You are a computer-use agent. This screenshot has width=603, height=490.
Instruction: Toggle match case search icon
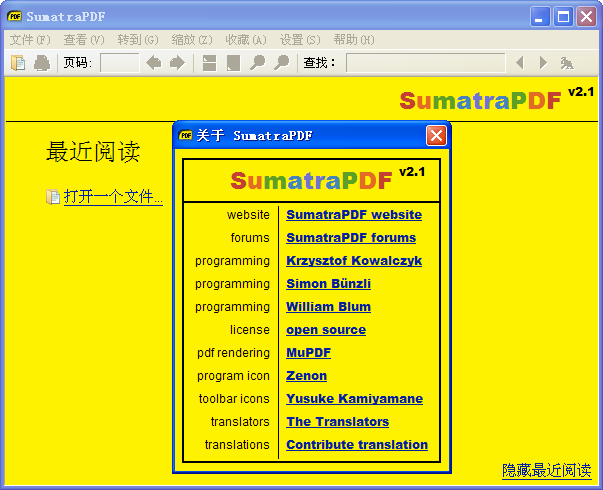click(x=567, y=63)
